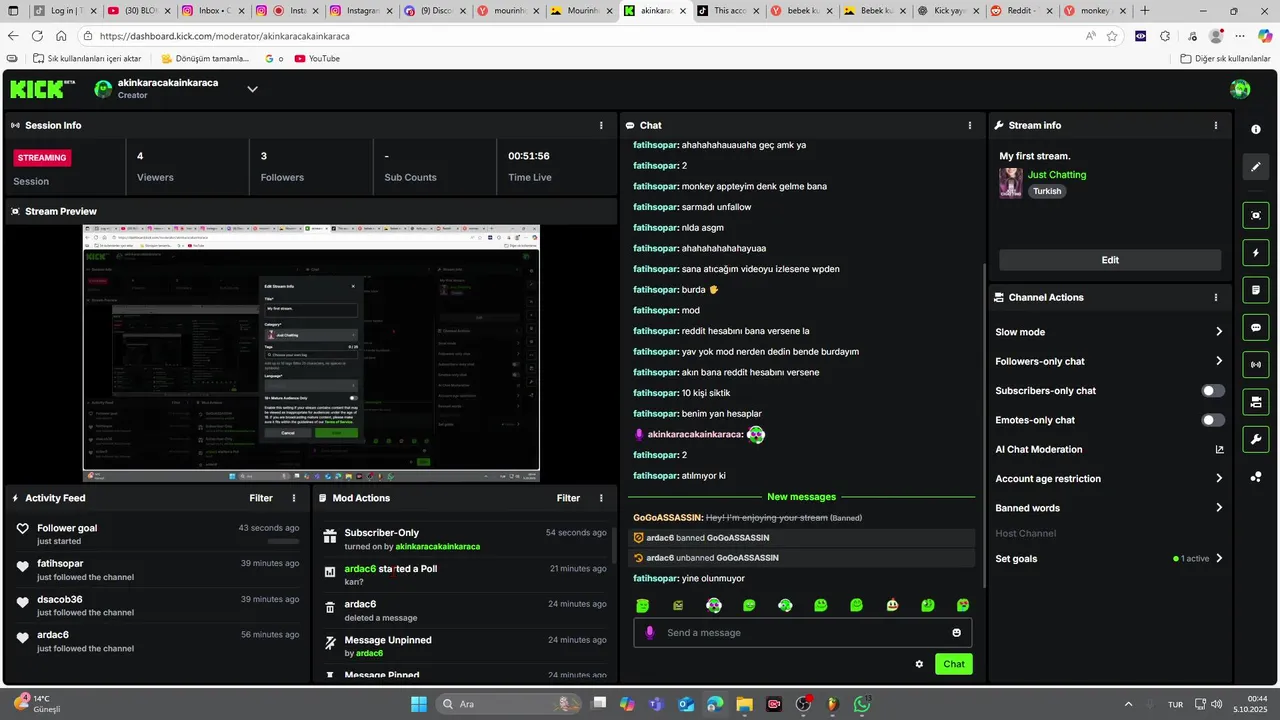Open Activity Feed three-dot menu

pyautogui.click(x=294, y=498)
